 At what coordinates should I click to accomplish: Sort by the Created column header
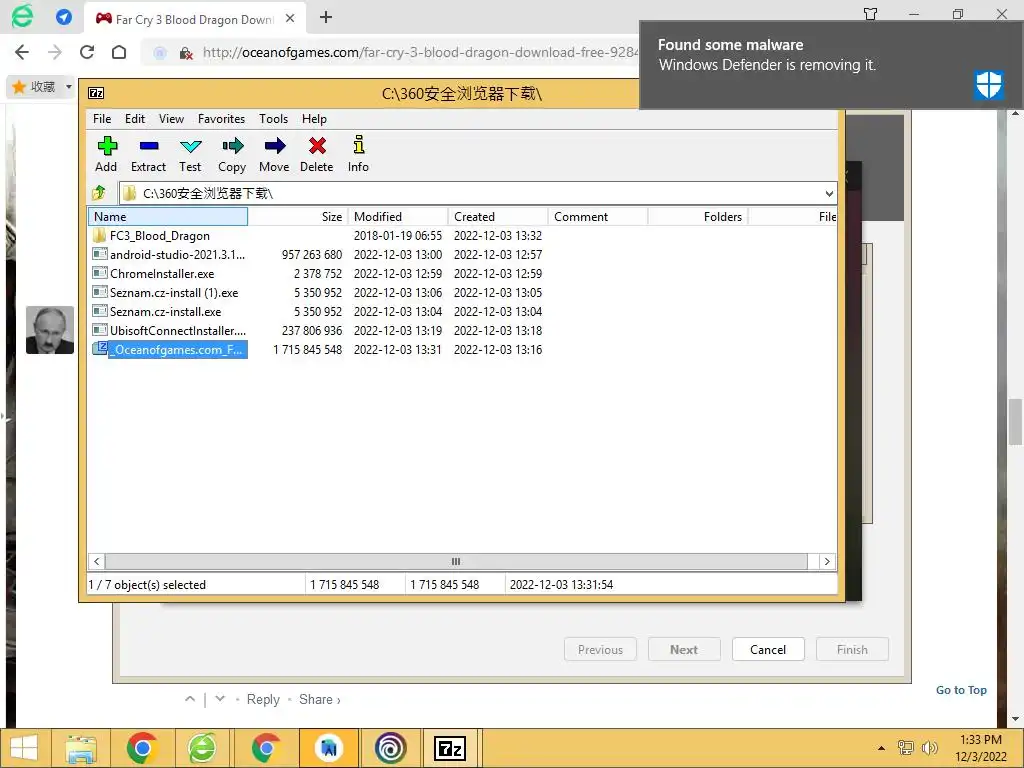click(498, 216)
